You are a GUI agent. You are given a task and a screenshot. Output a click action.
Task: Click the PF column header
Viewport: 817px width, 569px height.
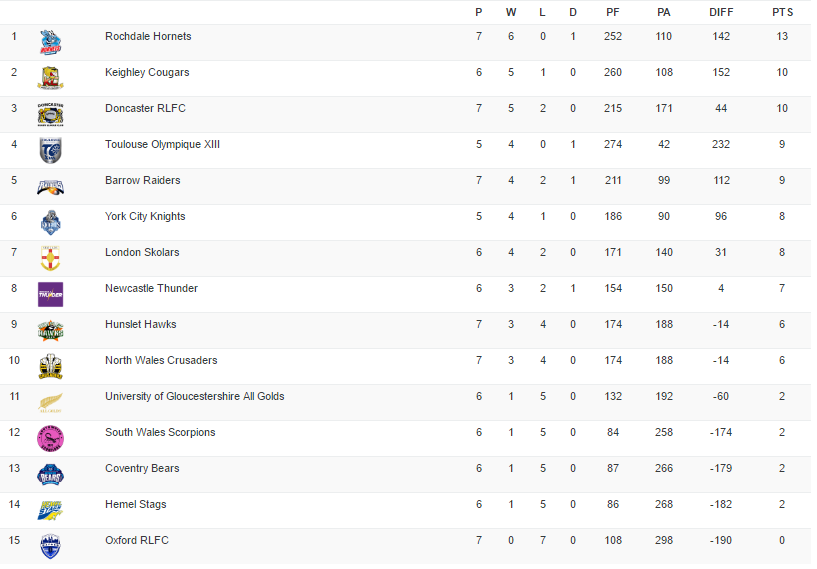coord(613,12)
